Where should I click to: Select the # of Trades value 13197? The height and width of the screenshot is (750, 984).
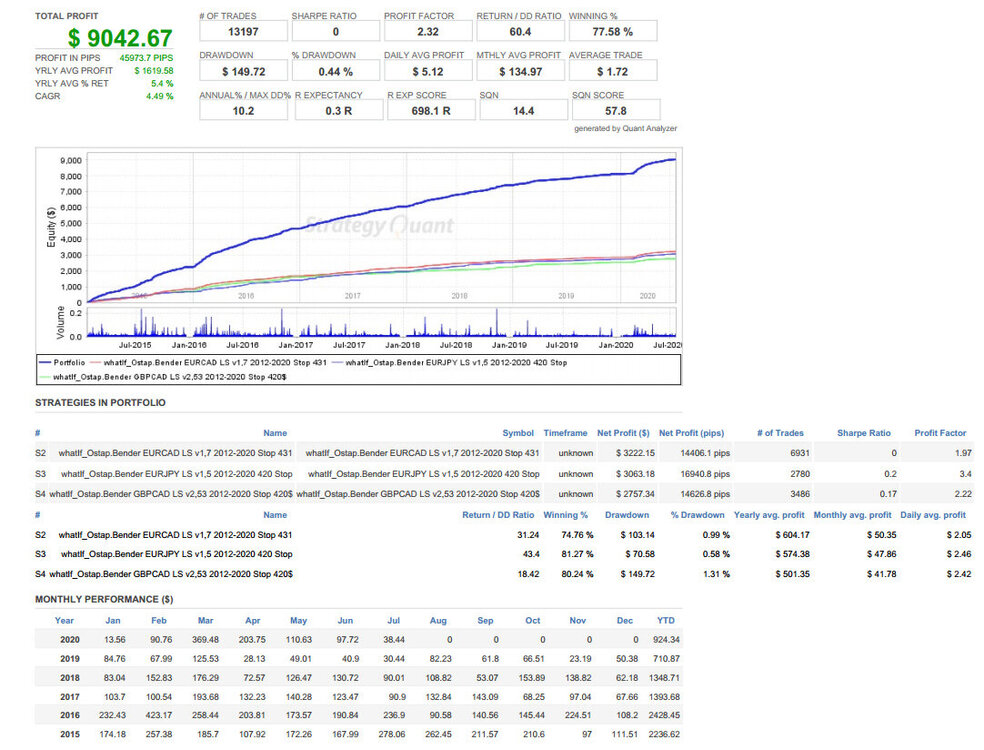tap(243, 31)
